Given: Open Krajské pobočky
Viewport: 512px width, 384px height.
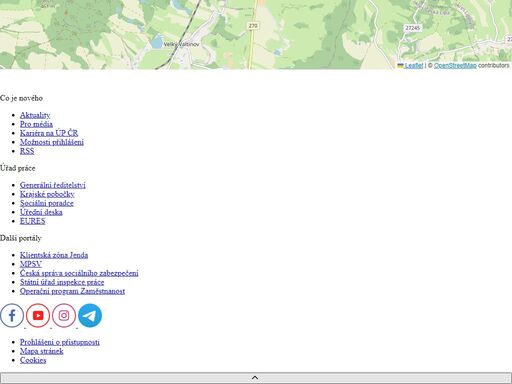Looking at the screenshot, I should pyautogui.click(x=47, y=194).
